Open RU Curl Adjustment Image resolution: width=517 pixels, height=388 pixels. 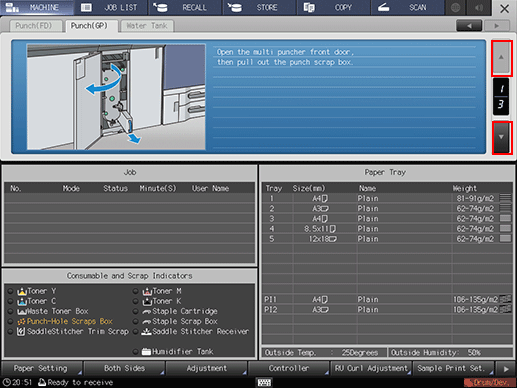371,368
